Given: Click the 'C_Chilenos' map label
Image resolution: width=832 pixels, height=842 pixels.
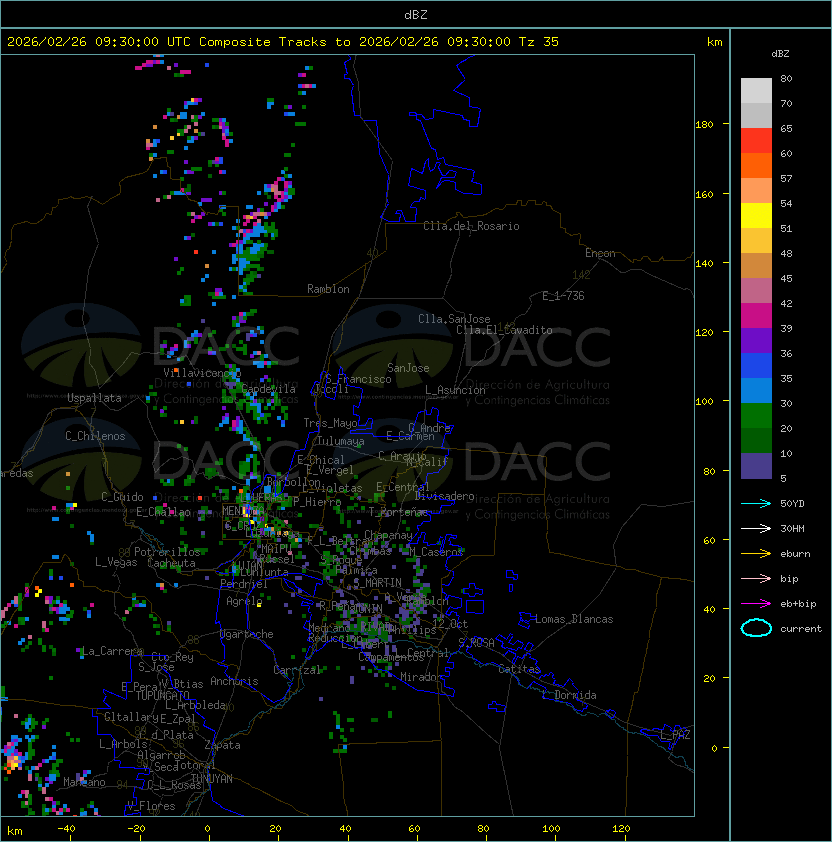Looking at the screenshot, I should pyautogui.click(x=95, y=436).
